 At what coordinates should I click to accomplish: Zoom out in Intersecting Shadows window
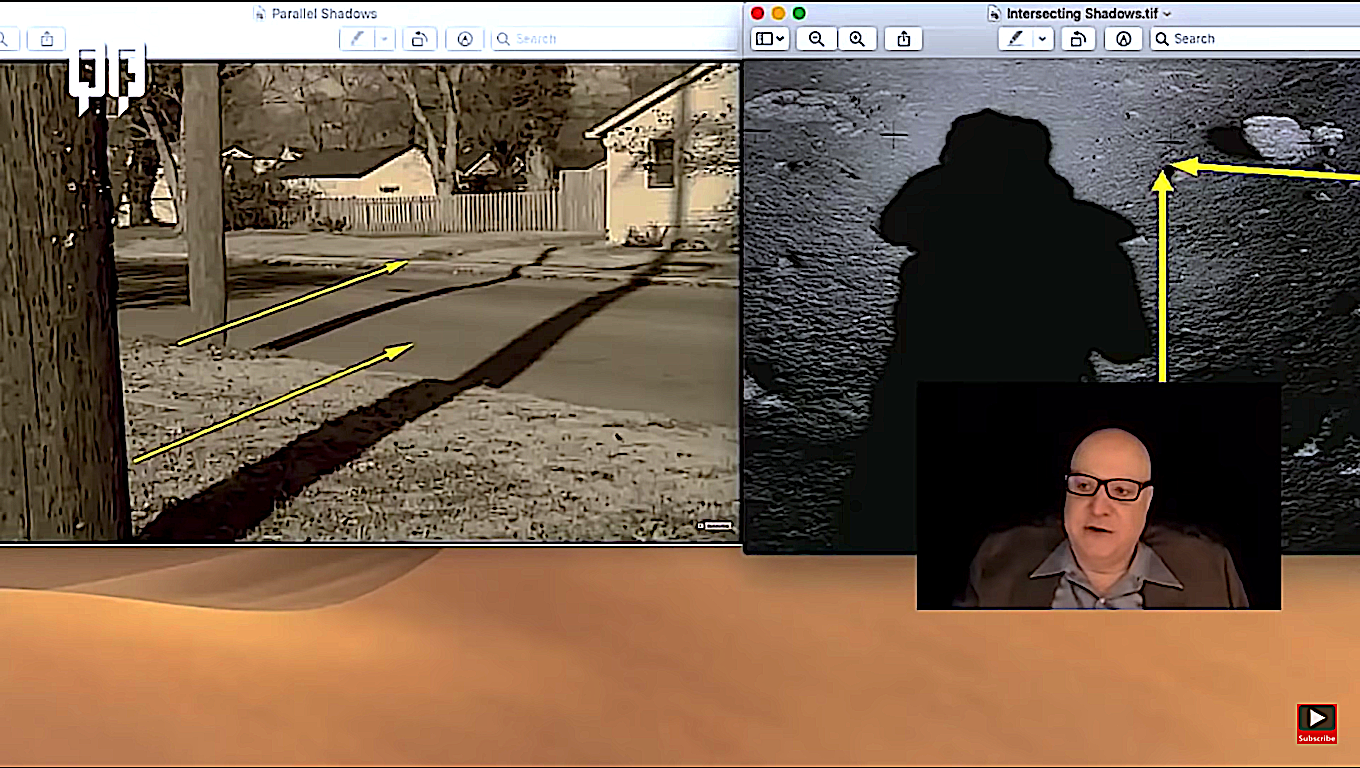(817, 39)
